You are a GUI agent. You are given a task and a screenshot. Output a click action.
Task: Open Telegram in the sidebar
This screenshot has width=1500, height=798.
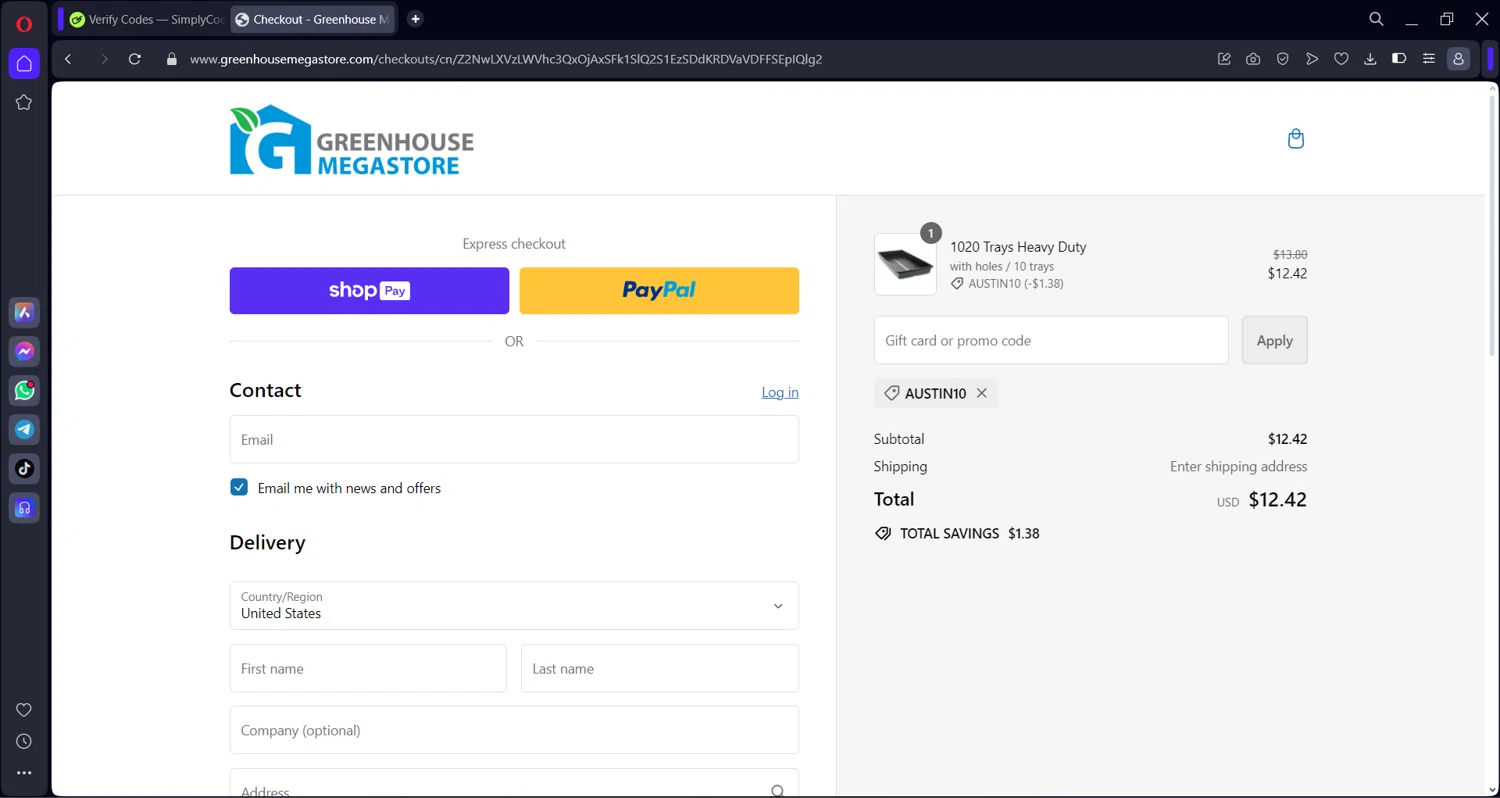point(24,430)
